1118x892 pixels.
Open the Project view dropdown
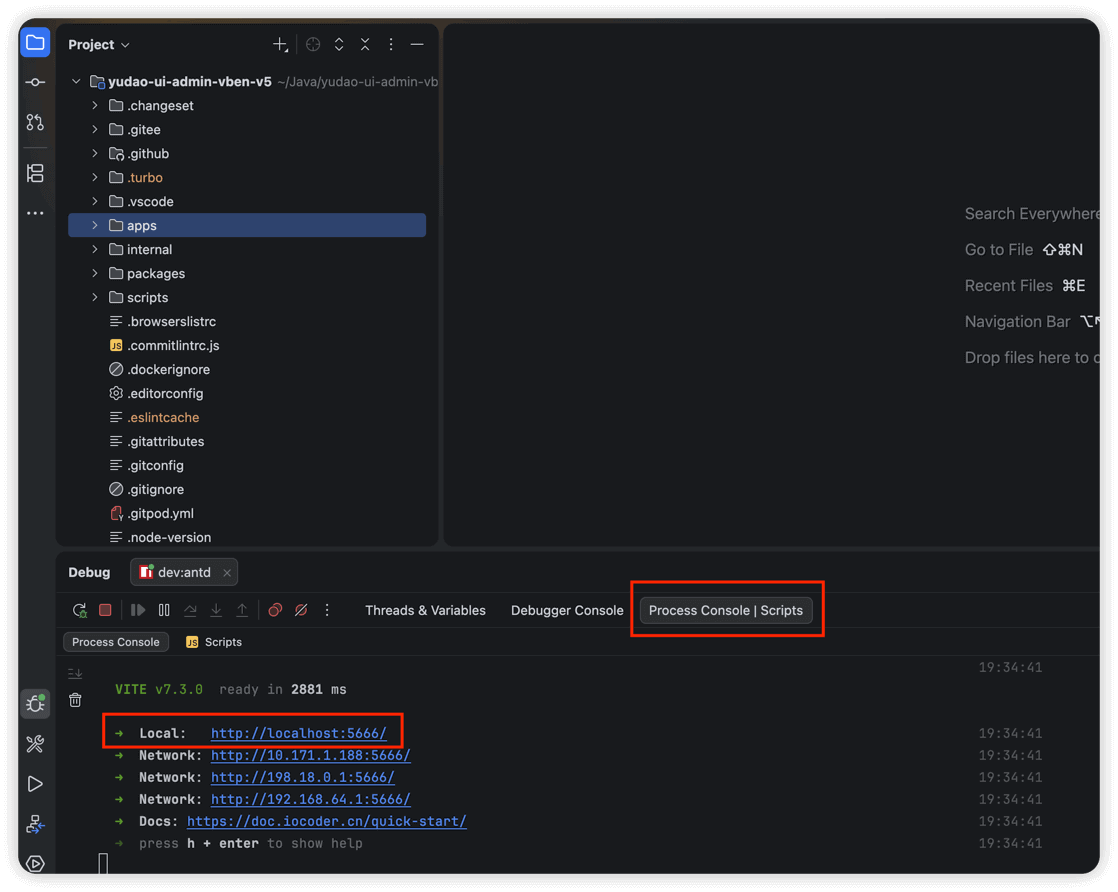(99, 45)
